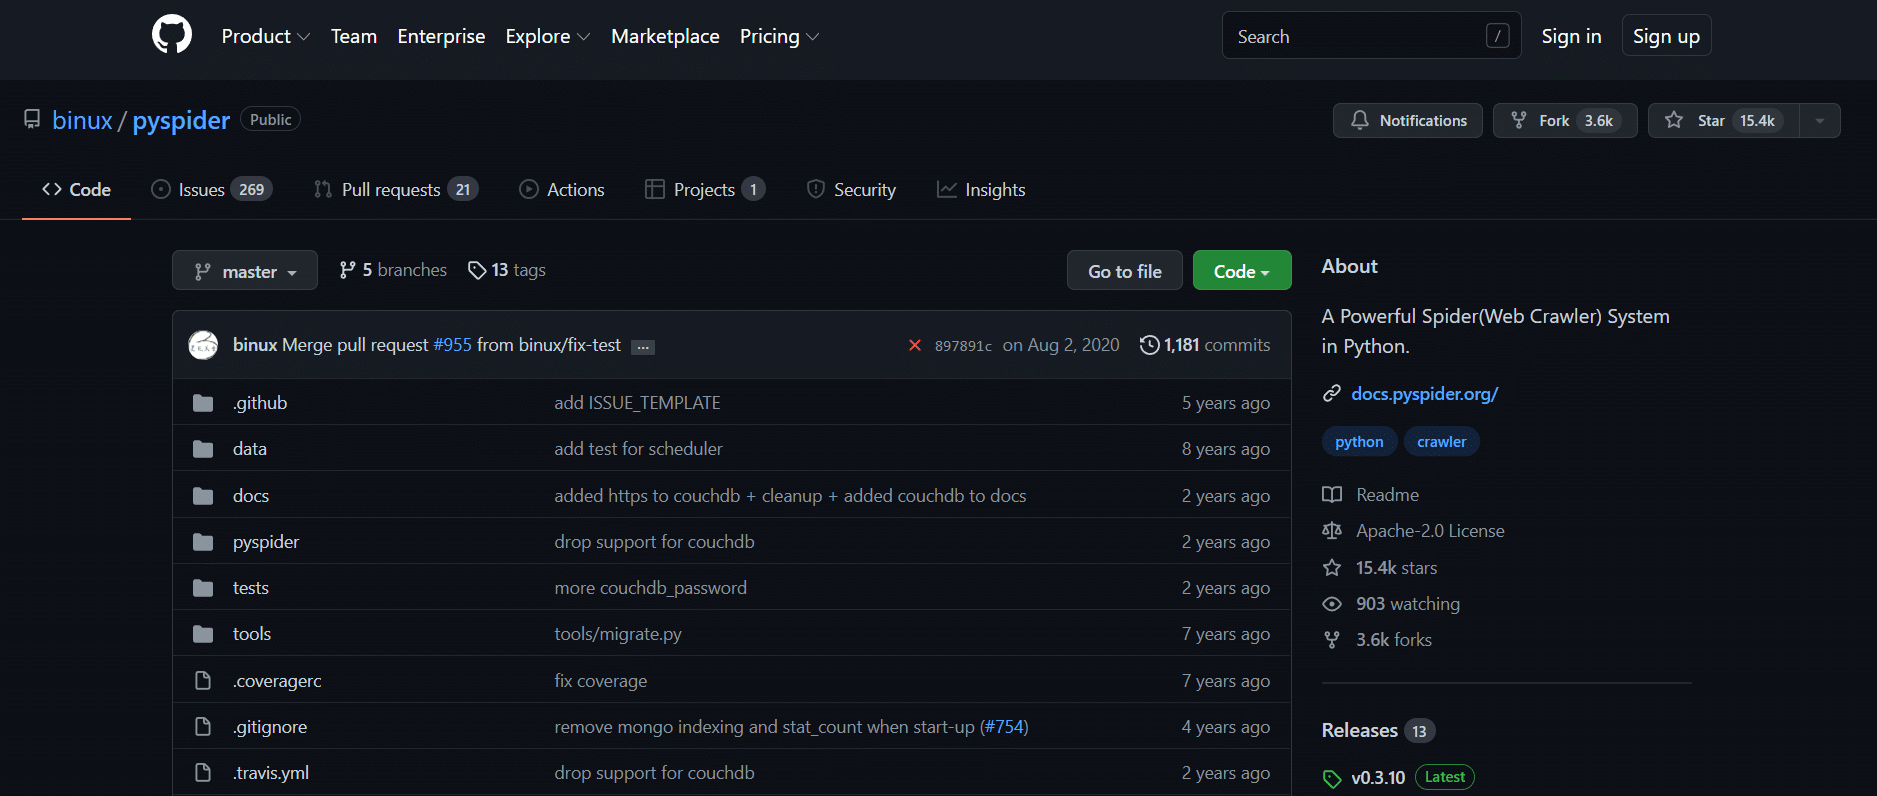Click 'add test for scheduler' commit message
The width and height of the screenshot is (1877, 796).
point(638,449)
